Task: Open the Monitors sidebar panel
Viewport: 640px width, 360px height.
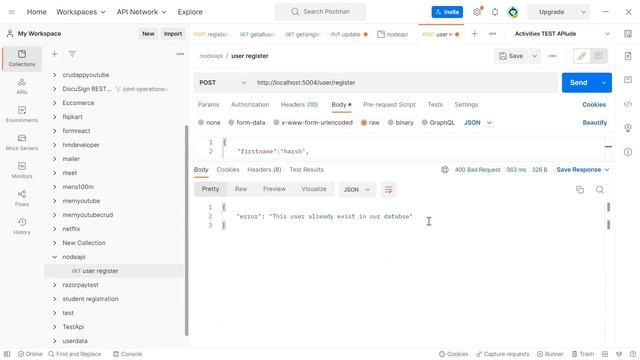Action: pyautogui.click(x=22, y=170)
